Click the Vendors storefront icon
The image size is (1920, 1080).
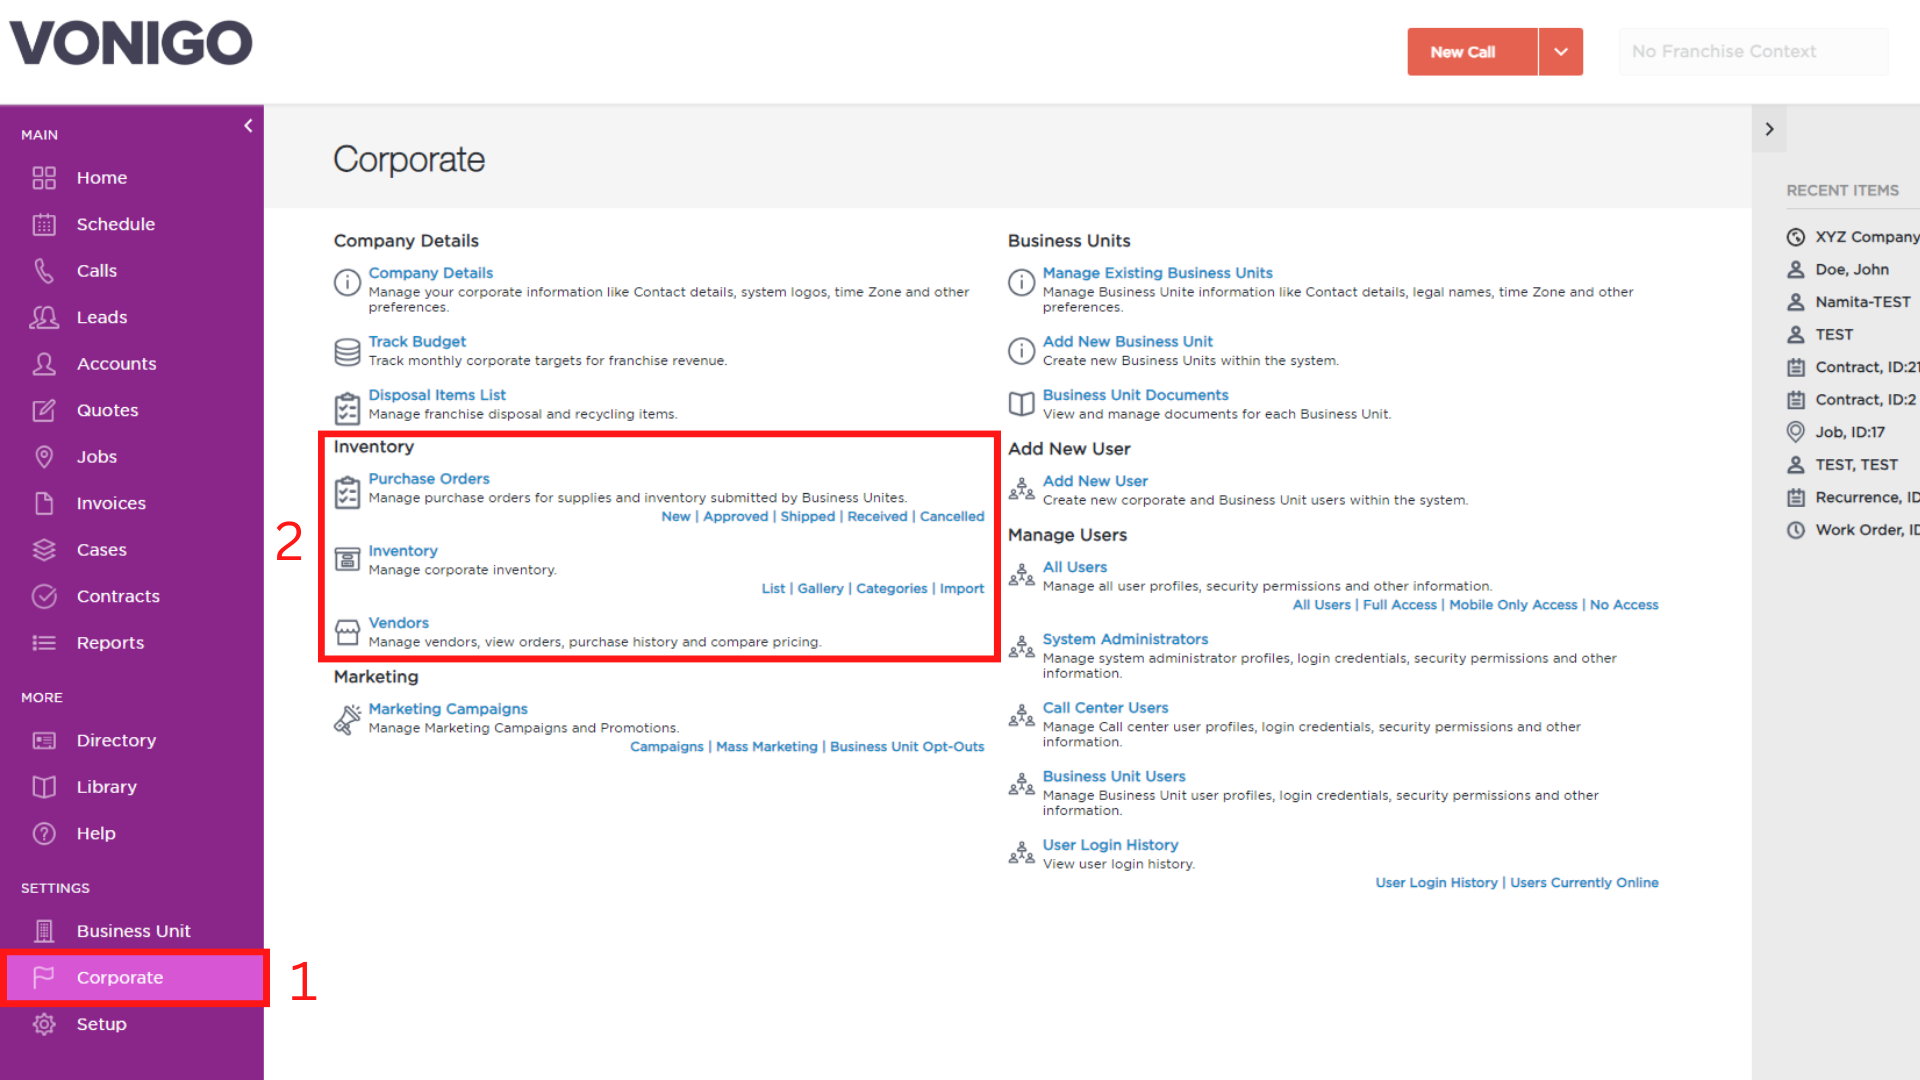pos(347,632)
